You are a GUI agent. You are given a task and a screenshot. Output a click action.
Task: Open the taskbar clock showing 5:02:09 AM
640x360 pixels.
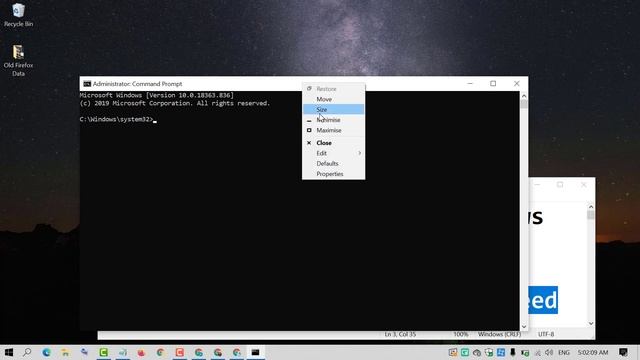(x=593, y=352)
